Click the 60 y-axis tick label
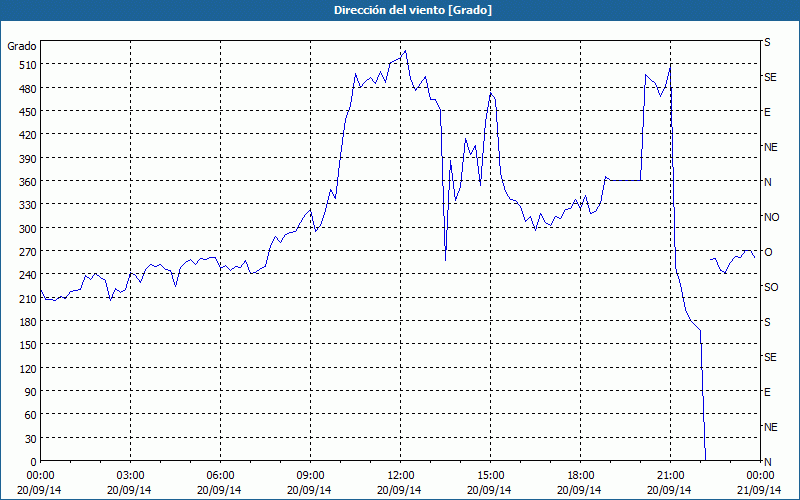This screenshot has height=500, width=800. 31,415
